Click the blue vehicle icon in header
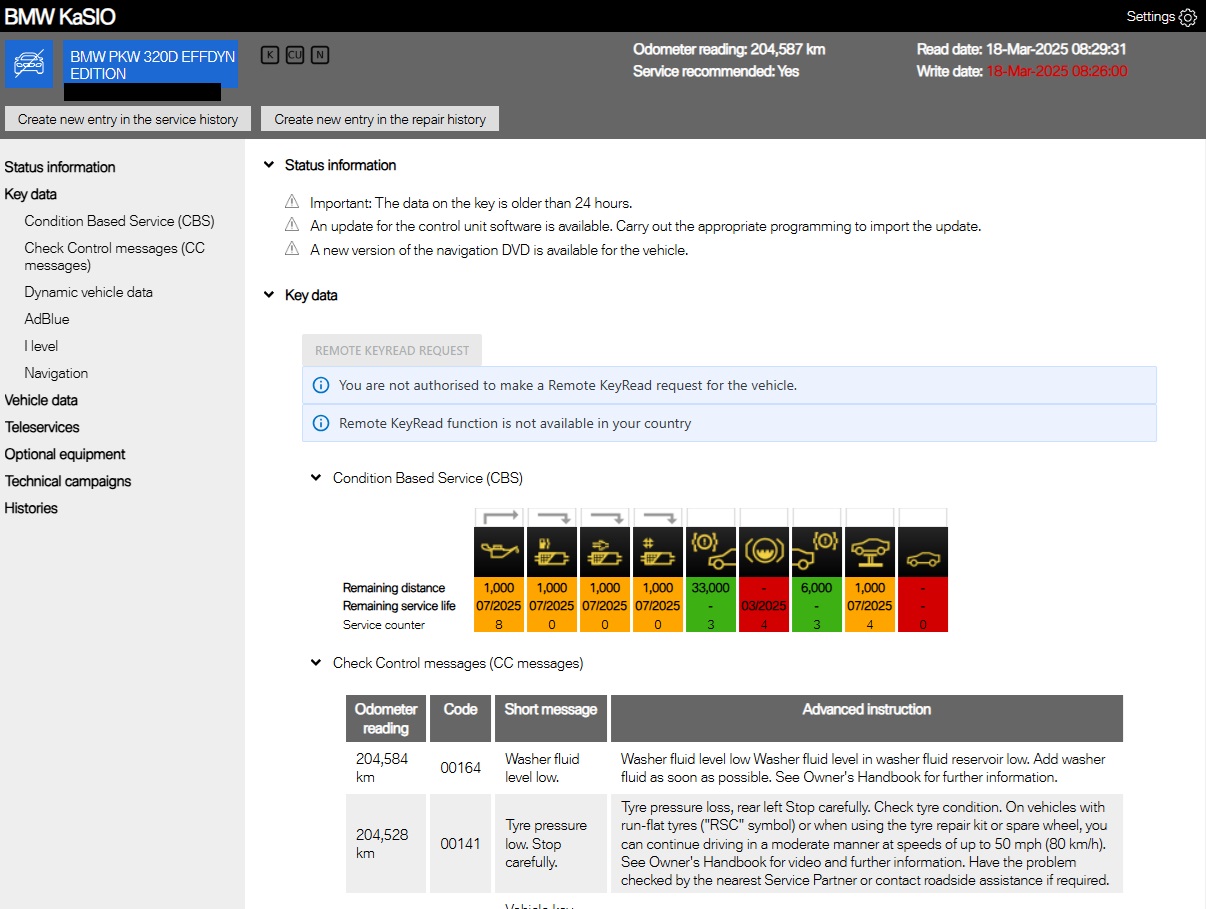Viewport: 1206px width, 909px height. (x=29, y=64)
